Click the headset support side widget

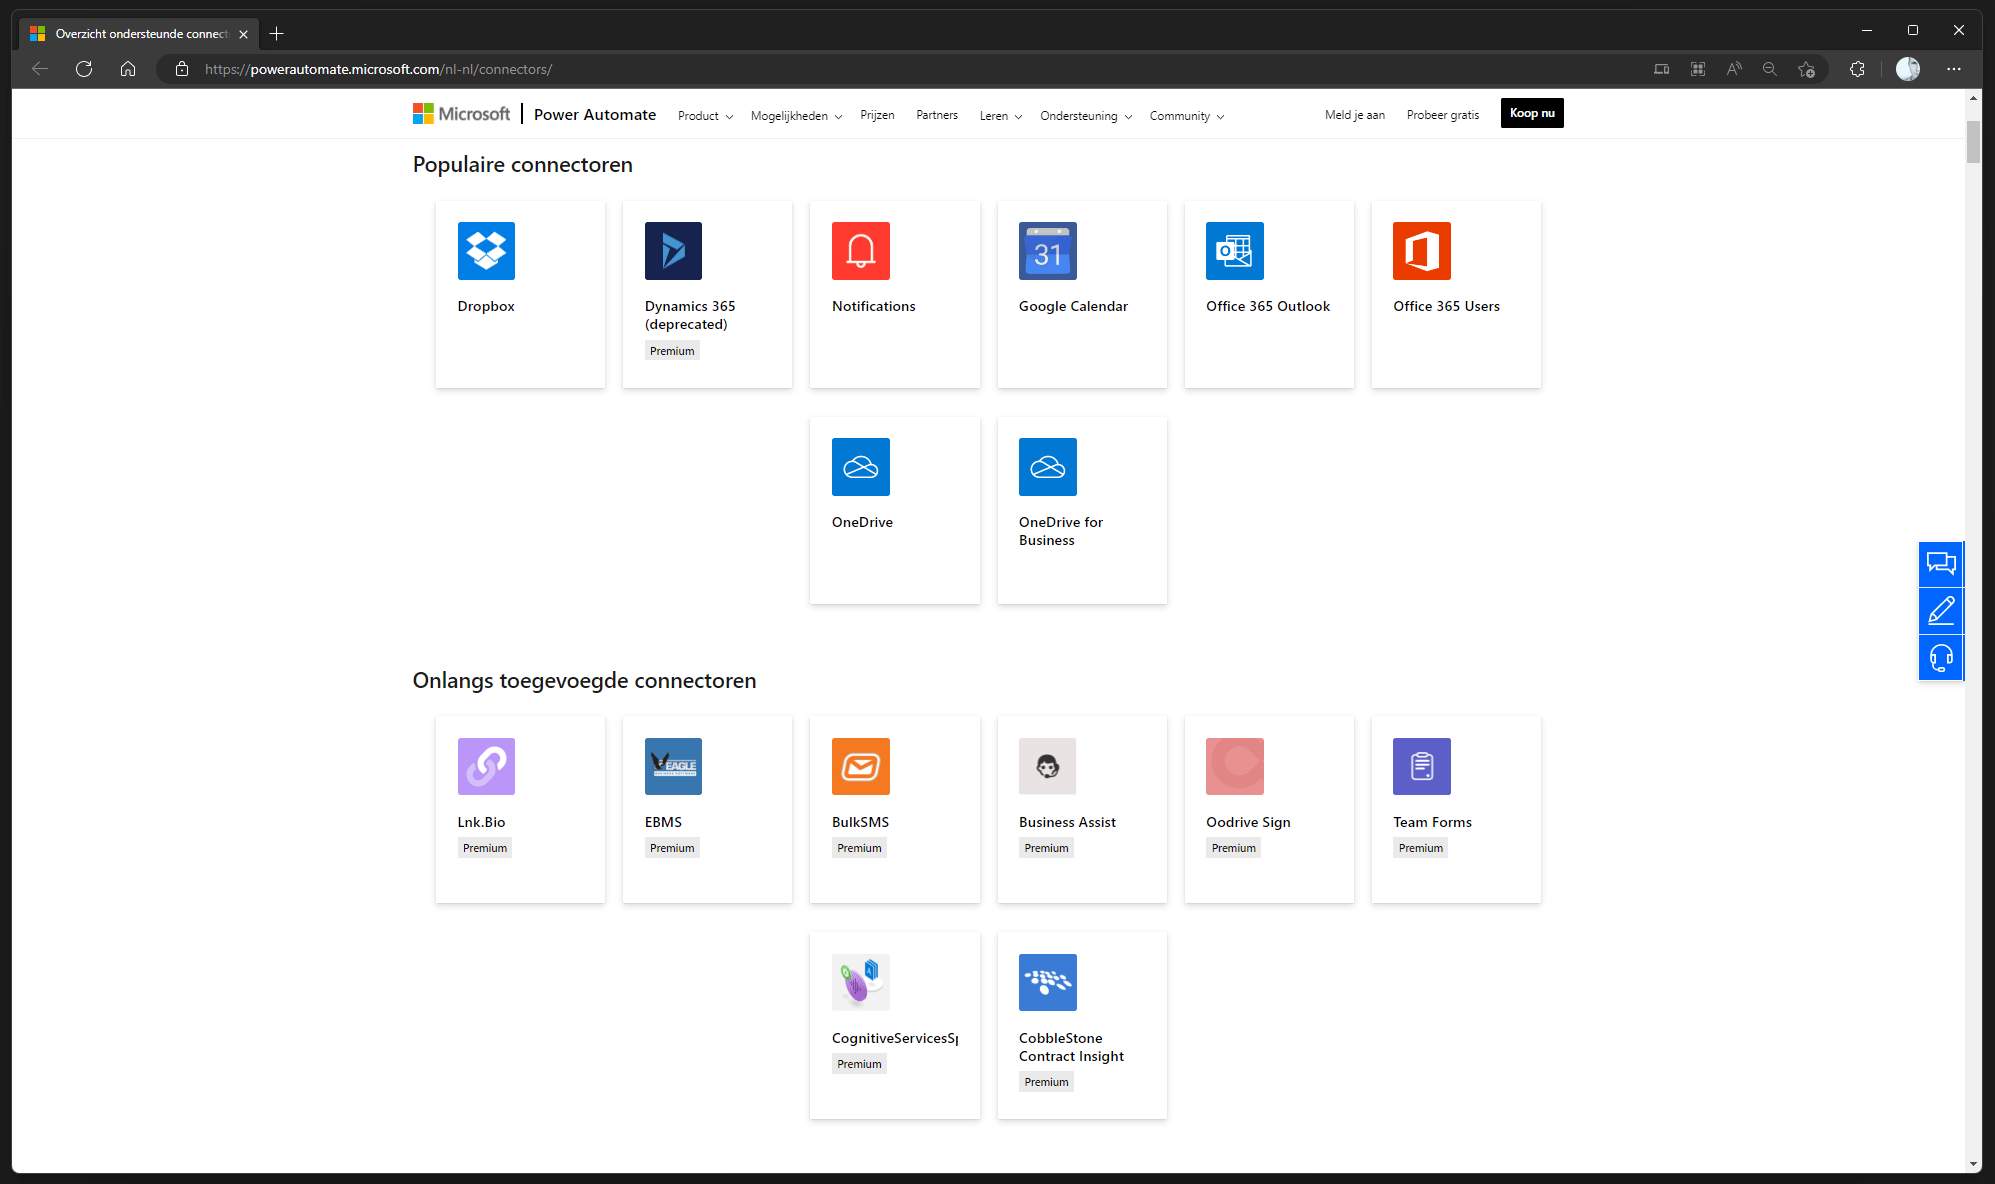point(1941,658)
